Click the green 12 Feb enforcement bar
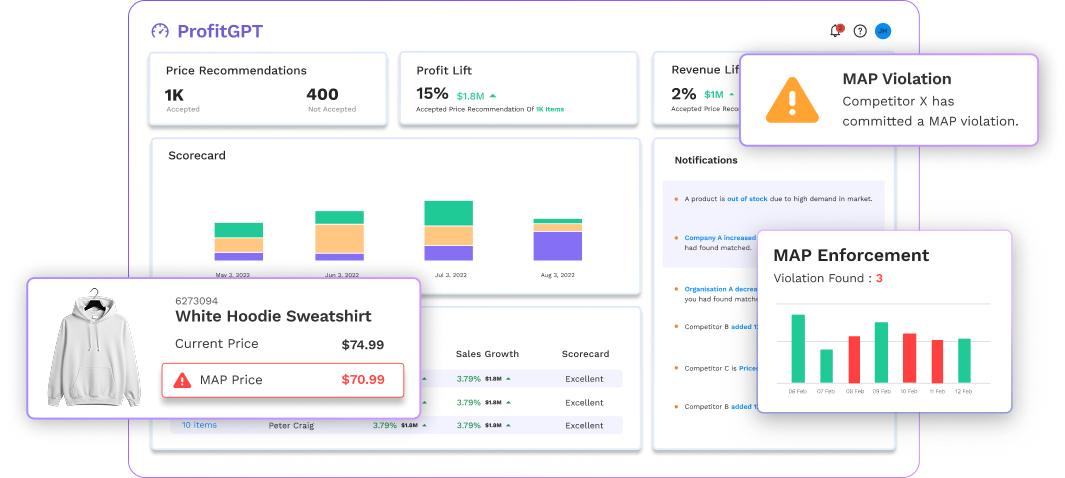 coord(964,361)
